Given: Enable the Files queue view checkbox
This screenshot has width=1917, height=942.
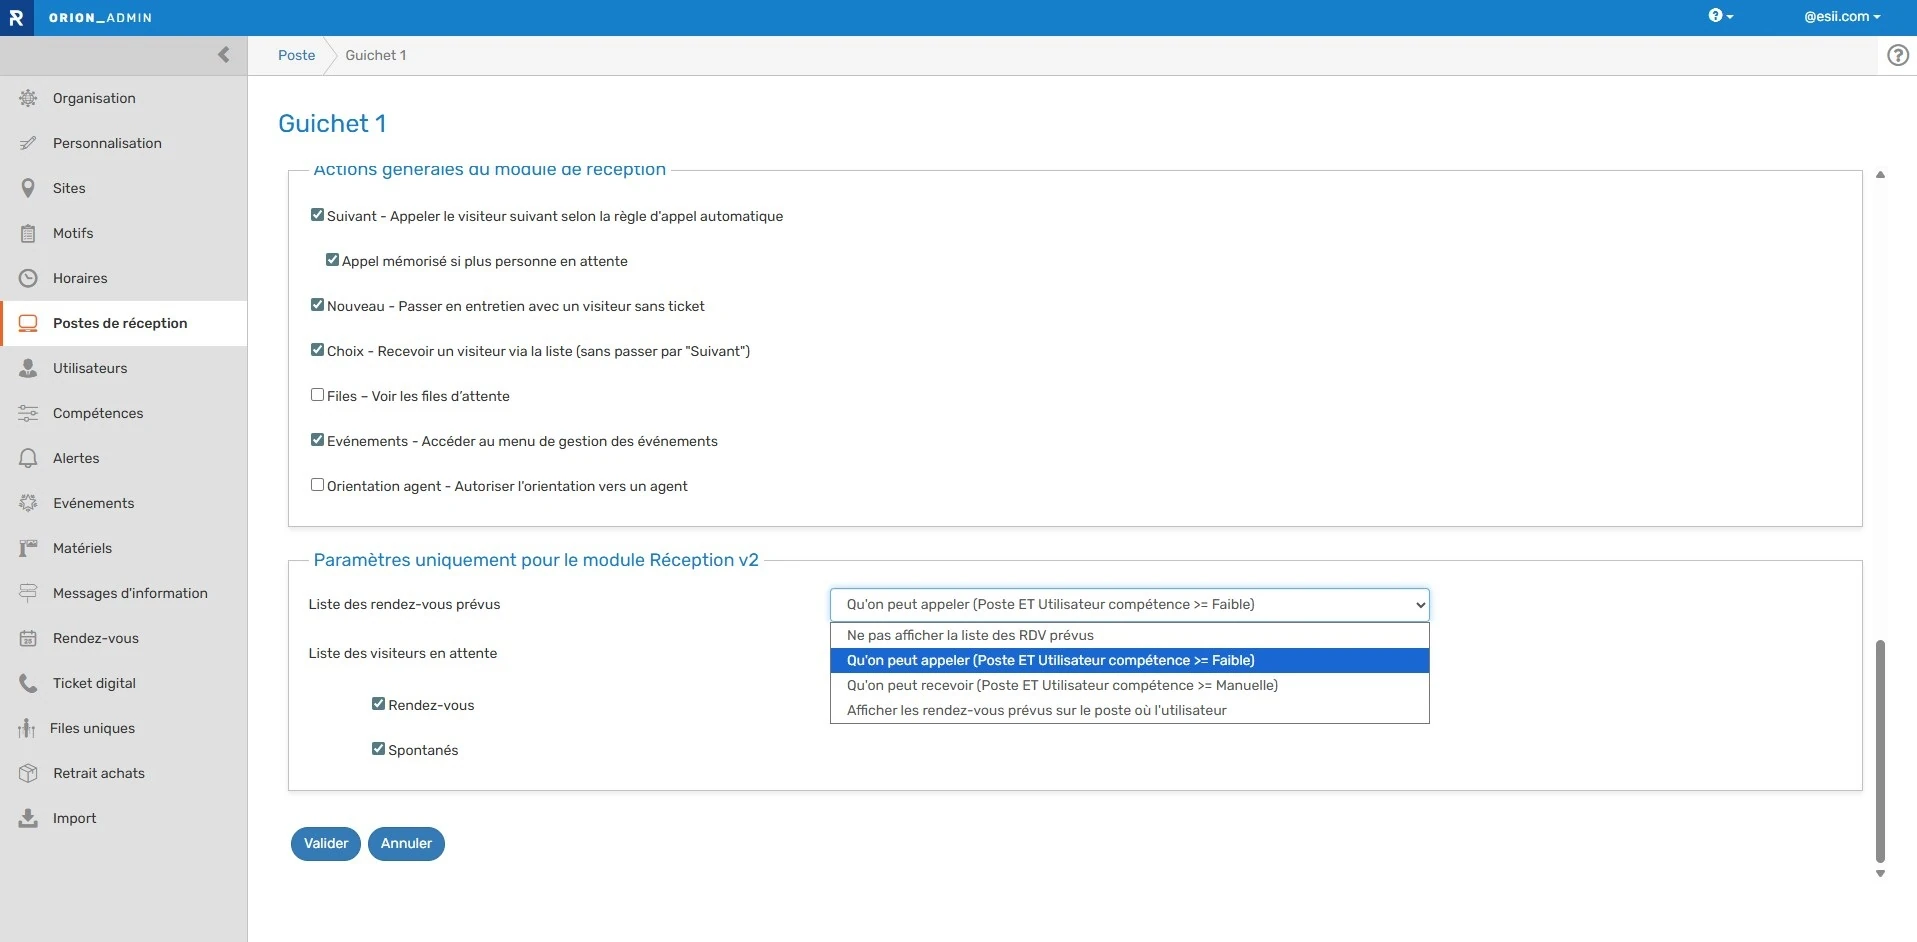Looking at the screenshot, I should [317, 395].
